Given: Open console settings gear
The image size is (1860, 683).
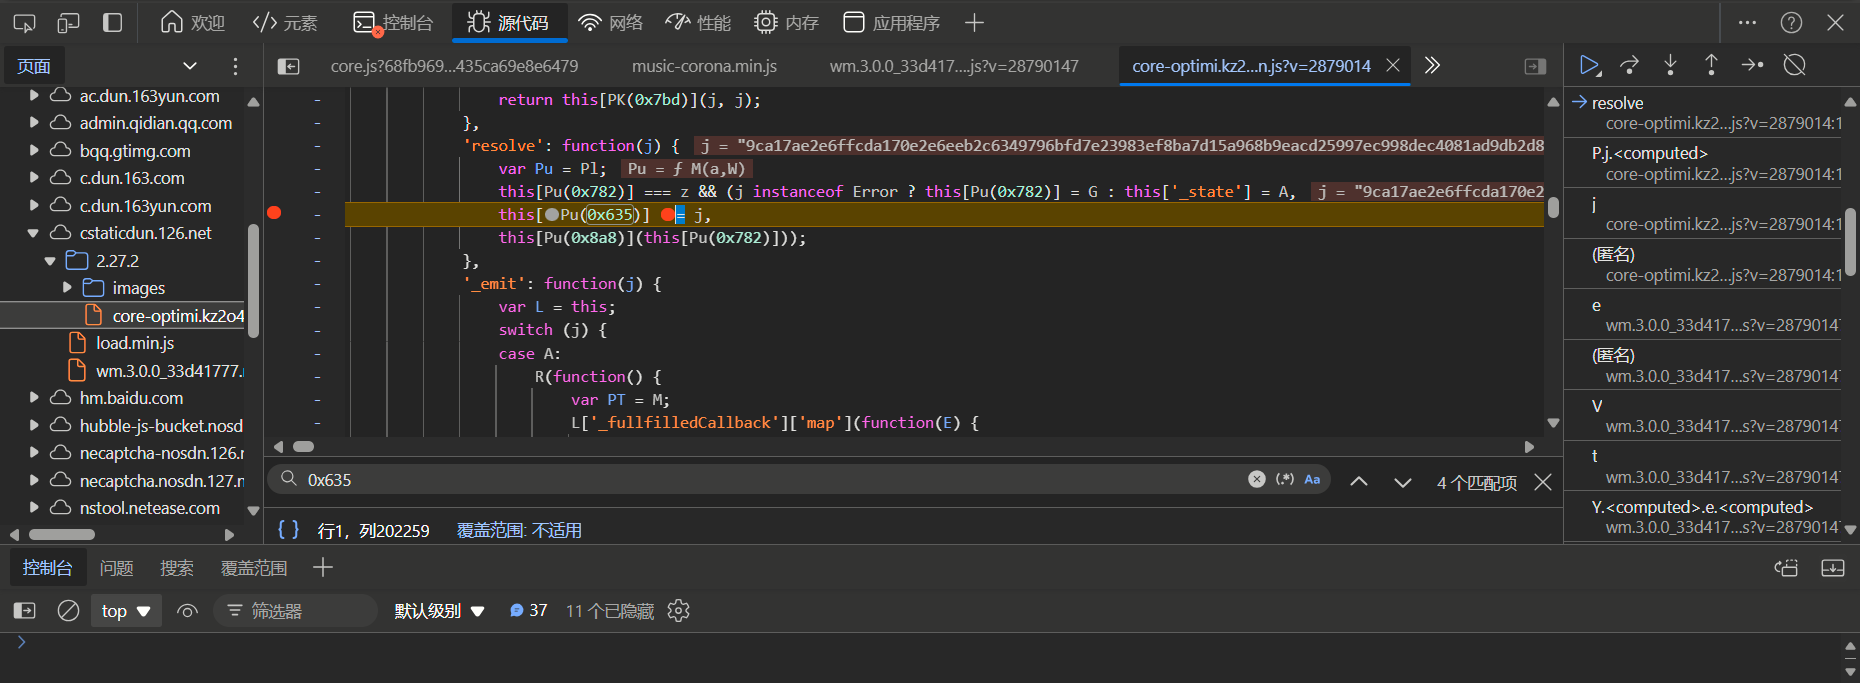Looking at the screenshot, I should (679, 611).
